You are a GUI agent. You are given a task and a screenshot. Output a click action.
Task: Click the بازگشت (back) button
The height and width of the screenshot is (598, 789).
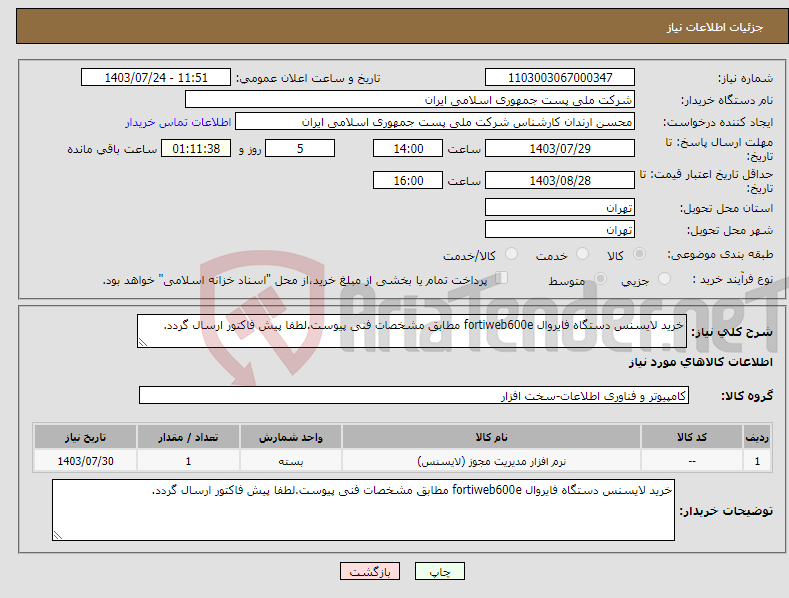[x=370, y=571]
